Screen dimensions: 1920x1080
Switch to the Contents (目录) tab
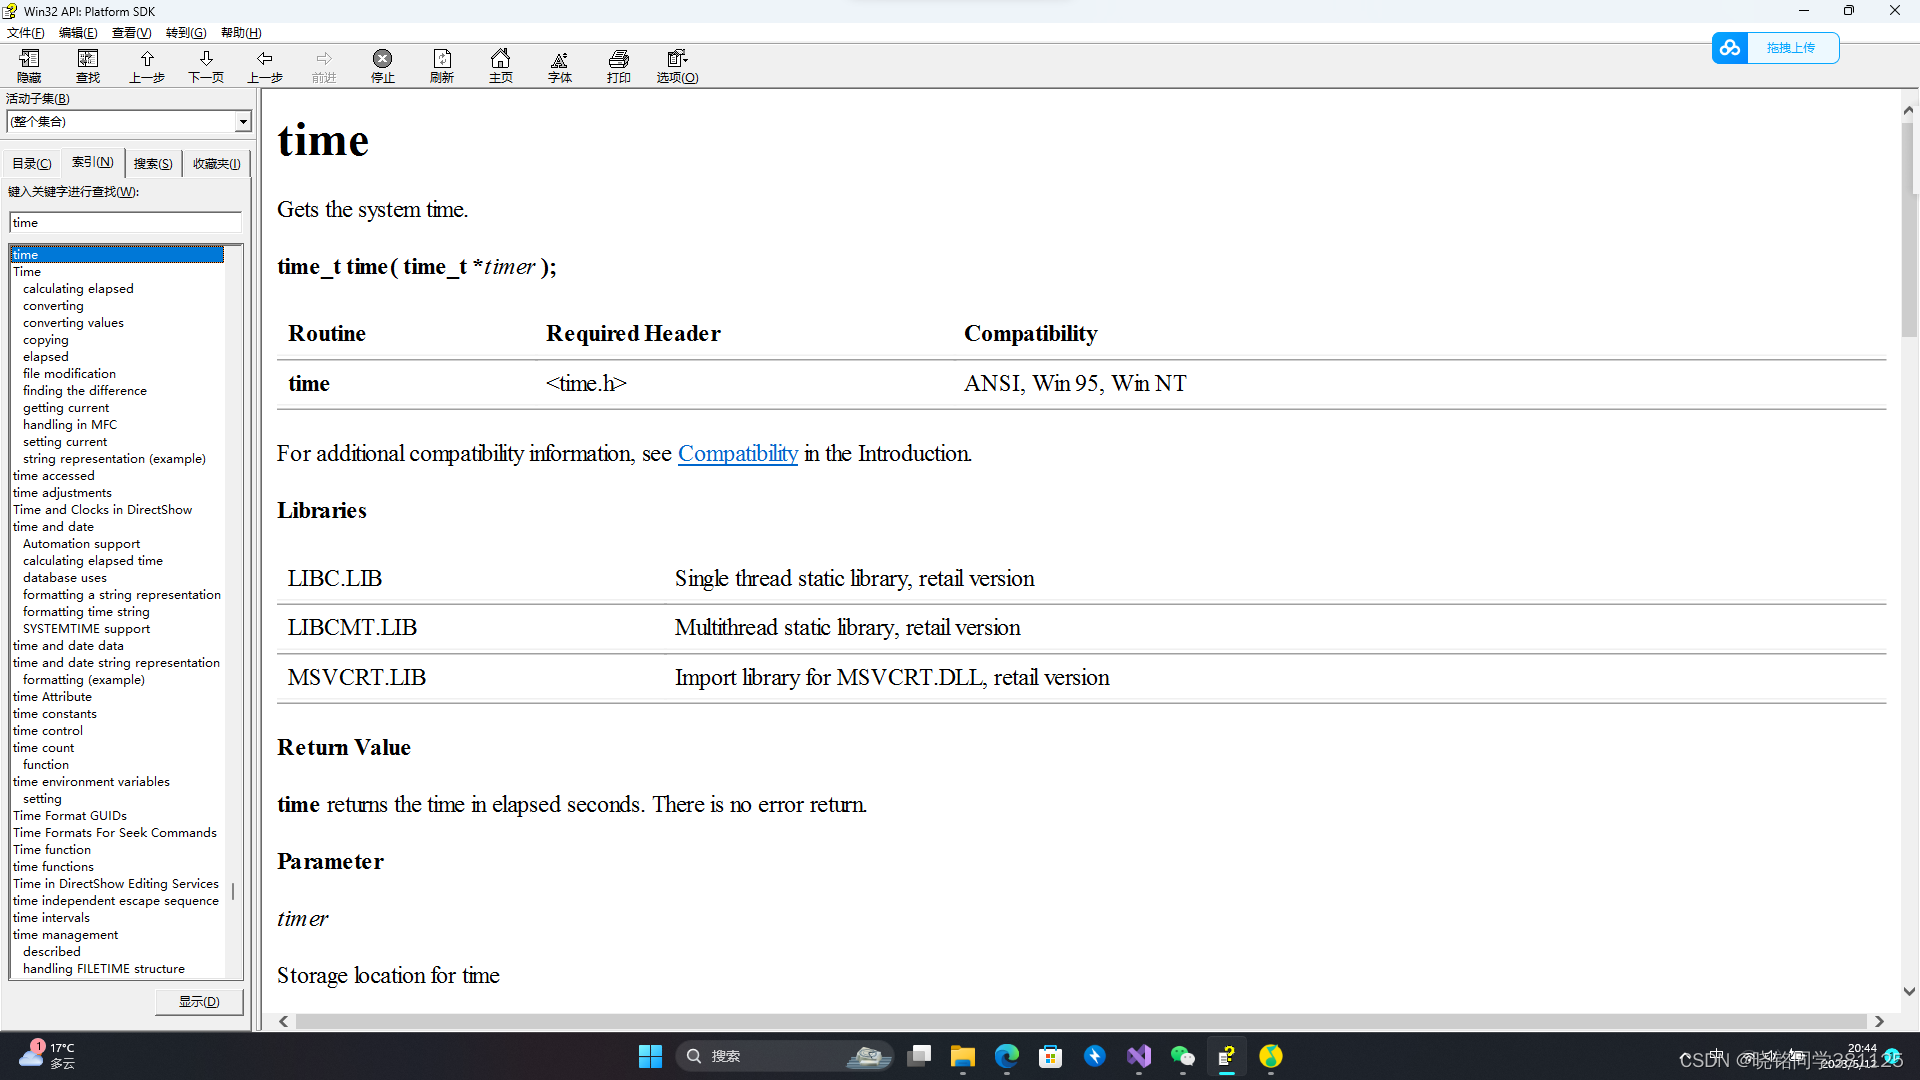tap(32, 163)
